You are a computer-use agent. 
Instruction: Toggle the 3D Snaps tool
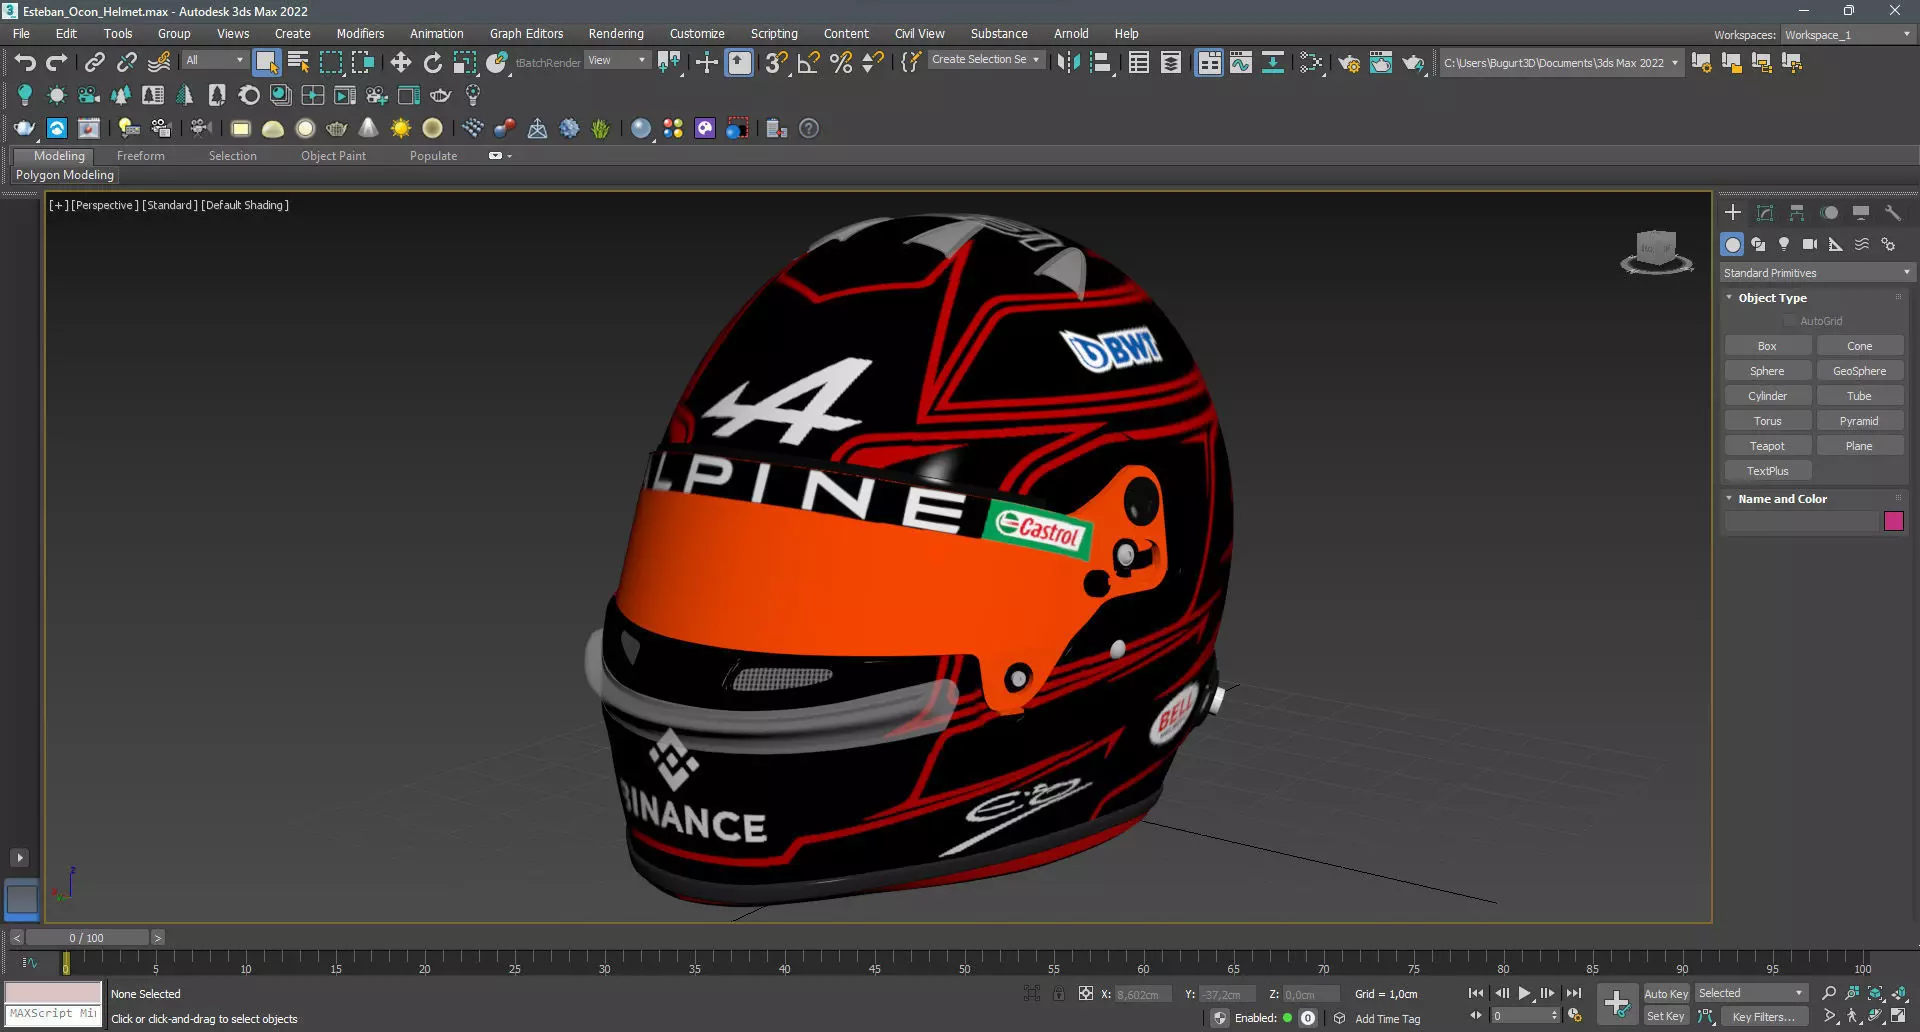coord(776,63)
